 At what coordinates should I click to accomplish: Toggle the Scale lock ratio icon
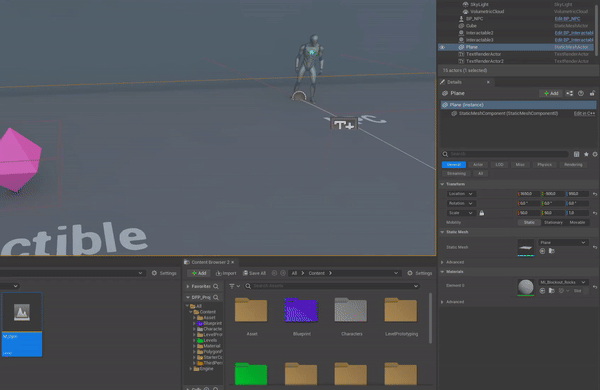[482, 213]
